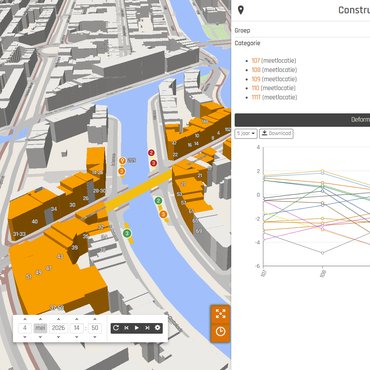Play the time animation
The width and height of the screenshot is (370, 370).
[x=137, y=328]
